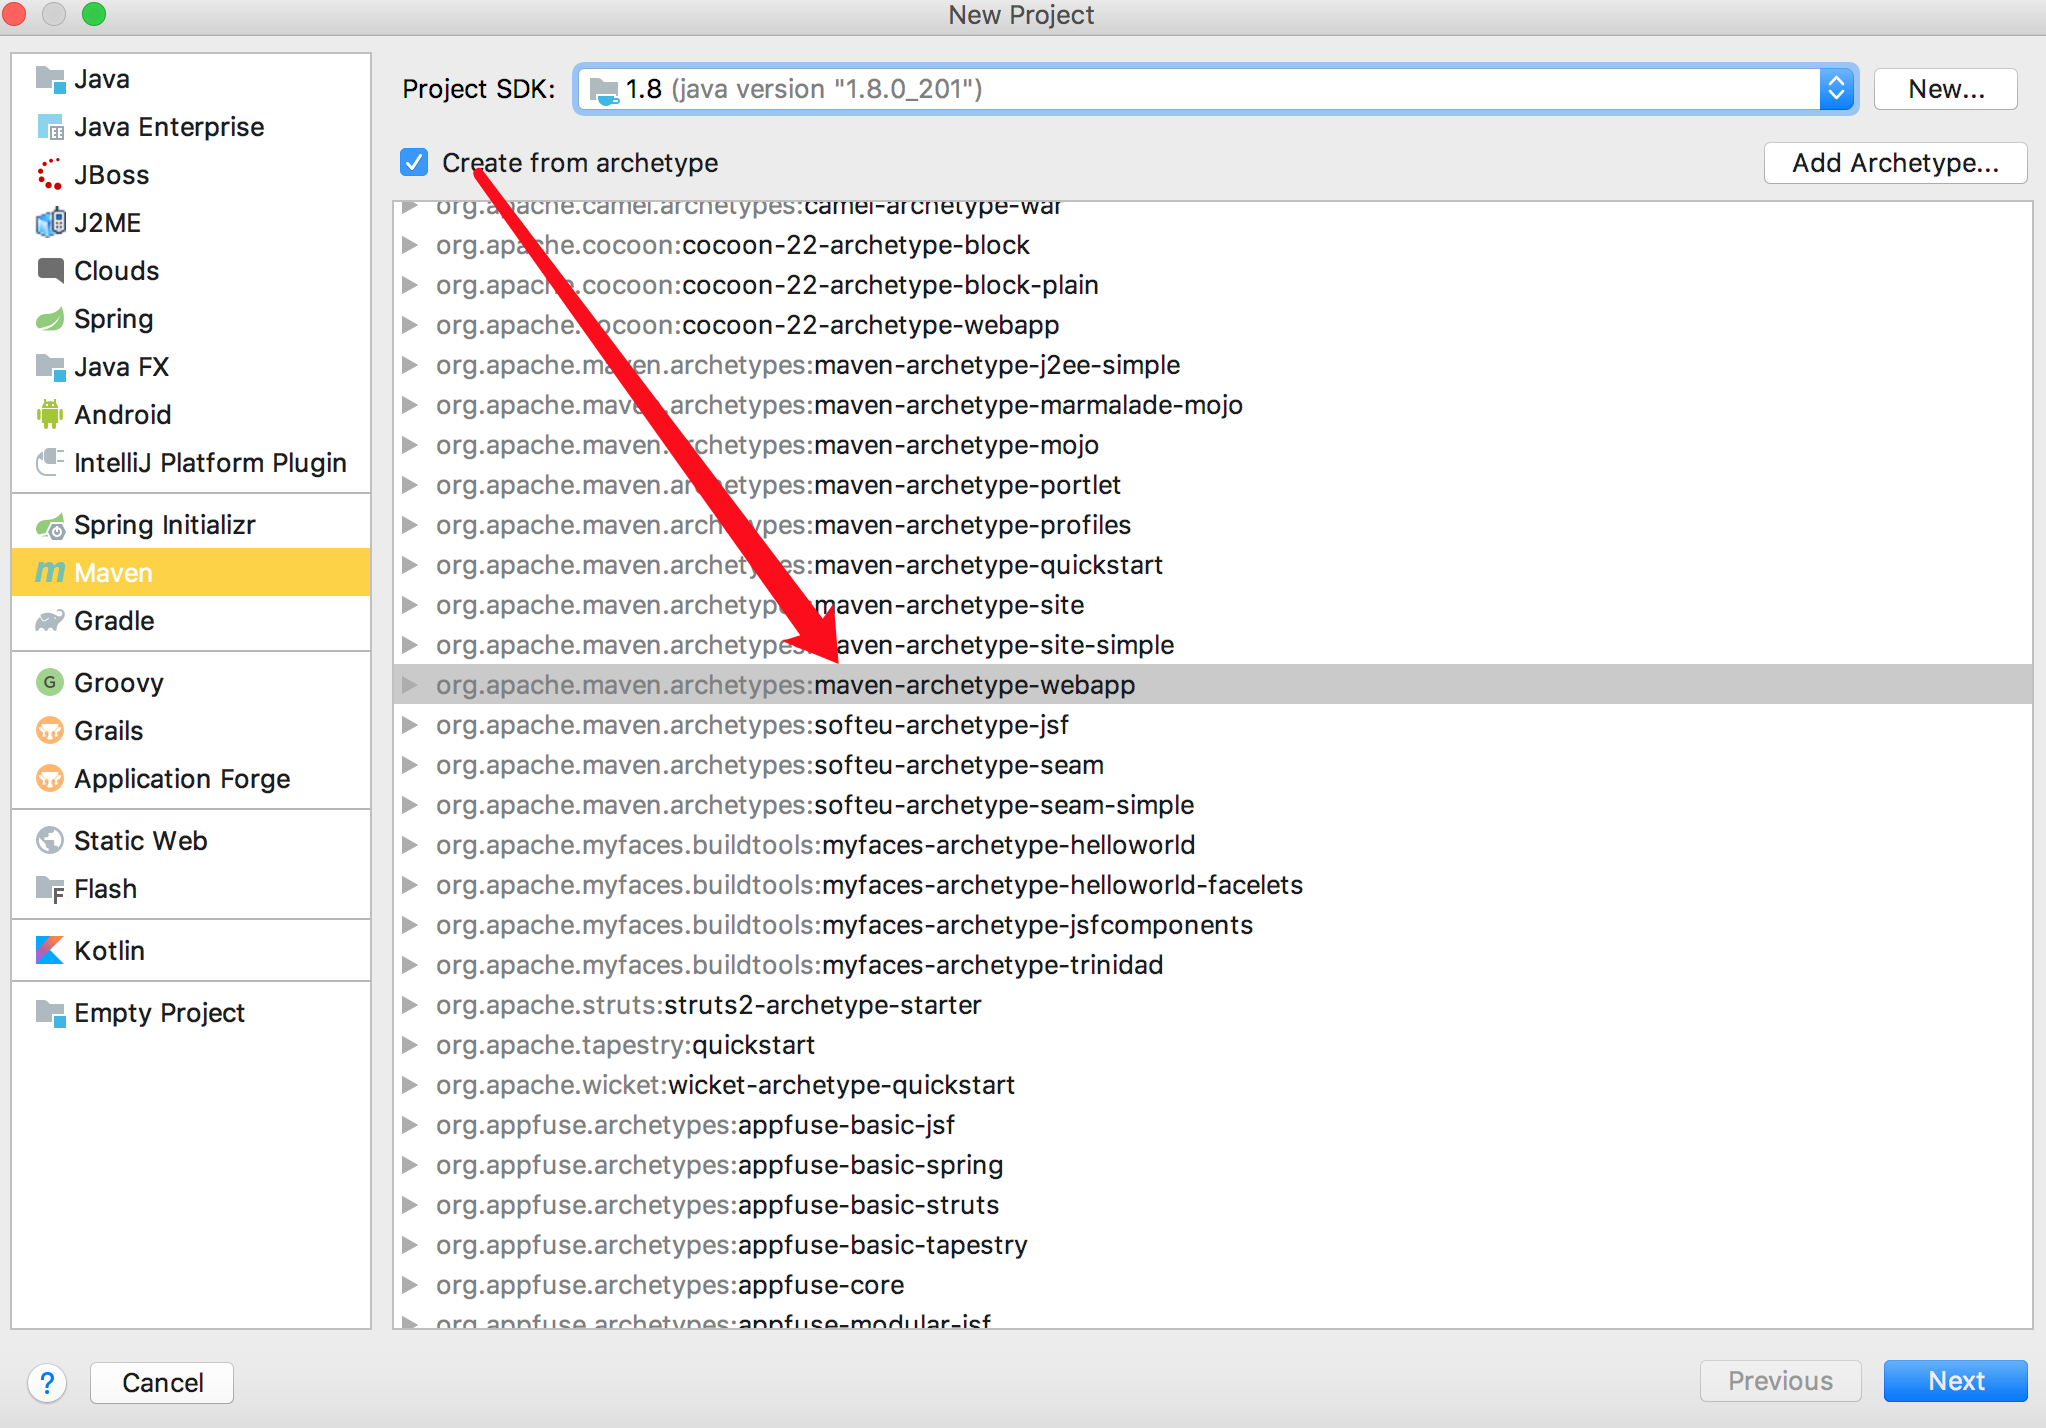2046x1428 pixels.
Task: Expand the maven-archetype-j2ee-simple node
Action: click(x=409, y=364)
